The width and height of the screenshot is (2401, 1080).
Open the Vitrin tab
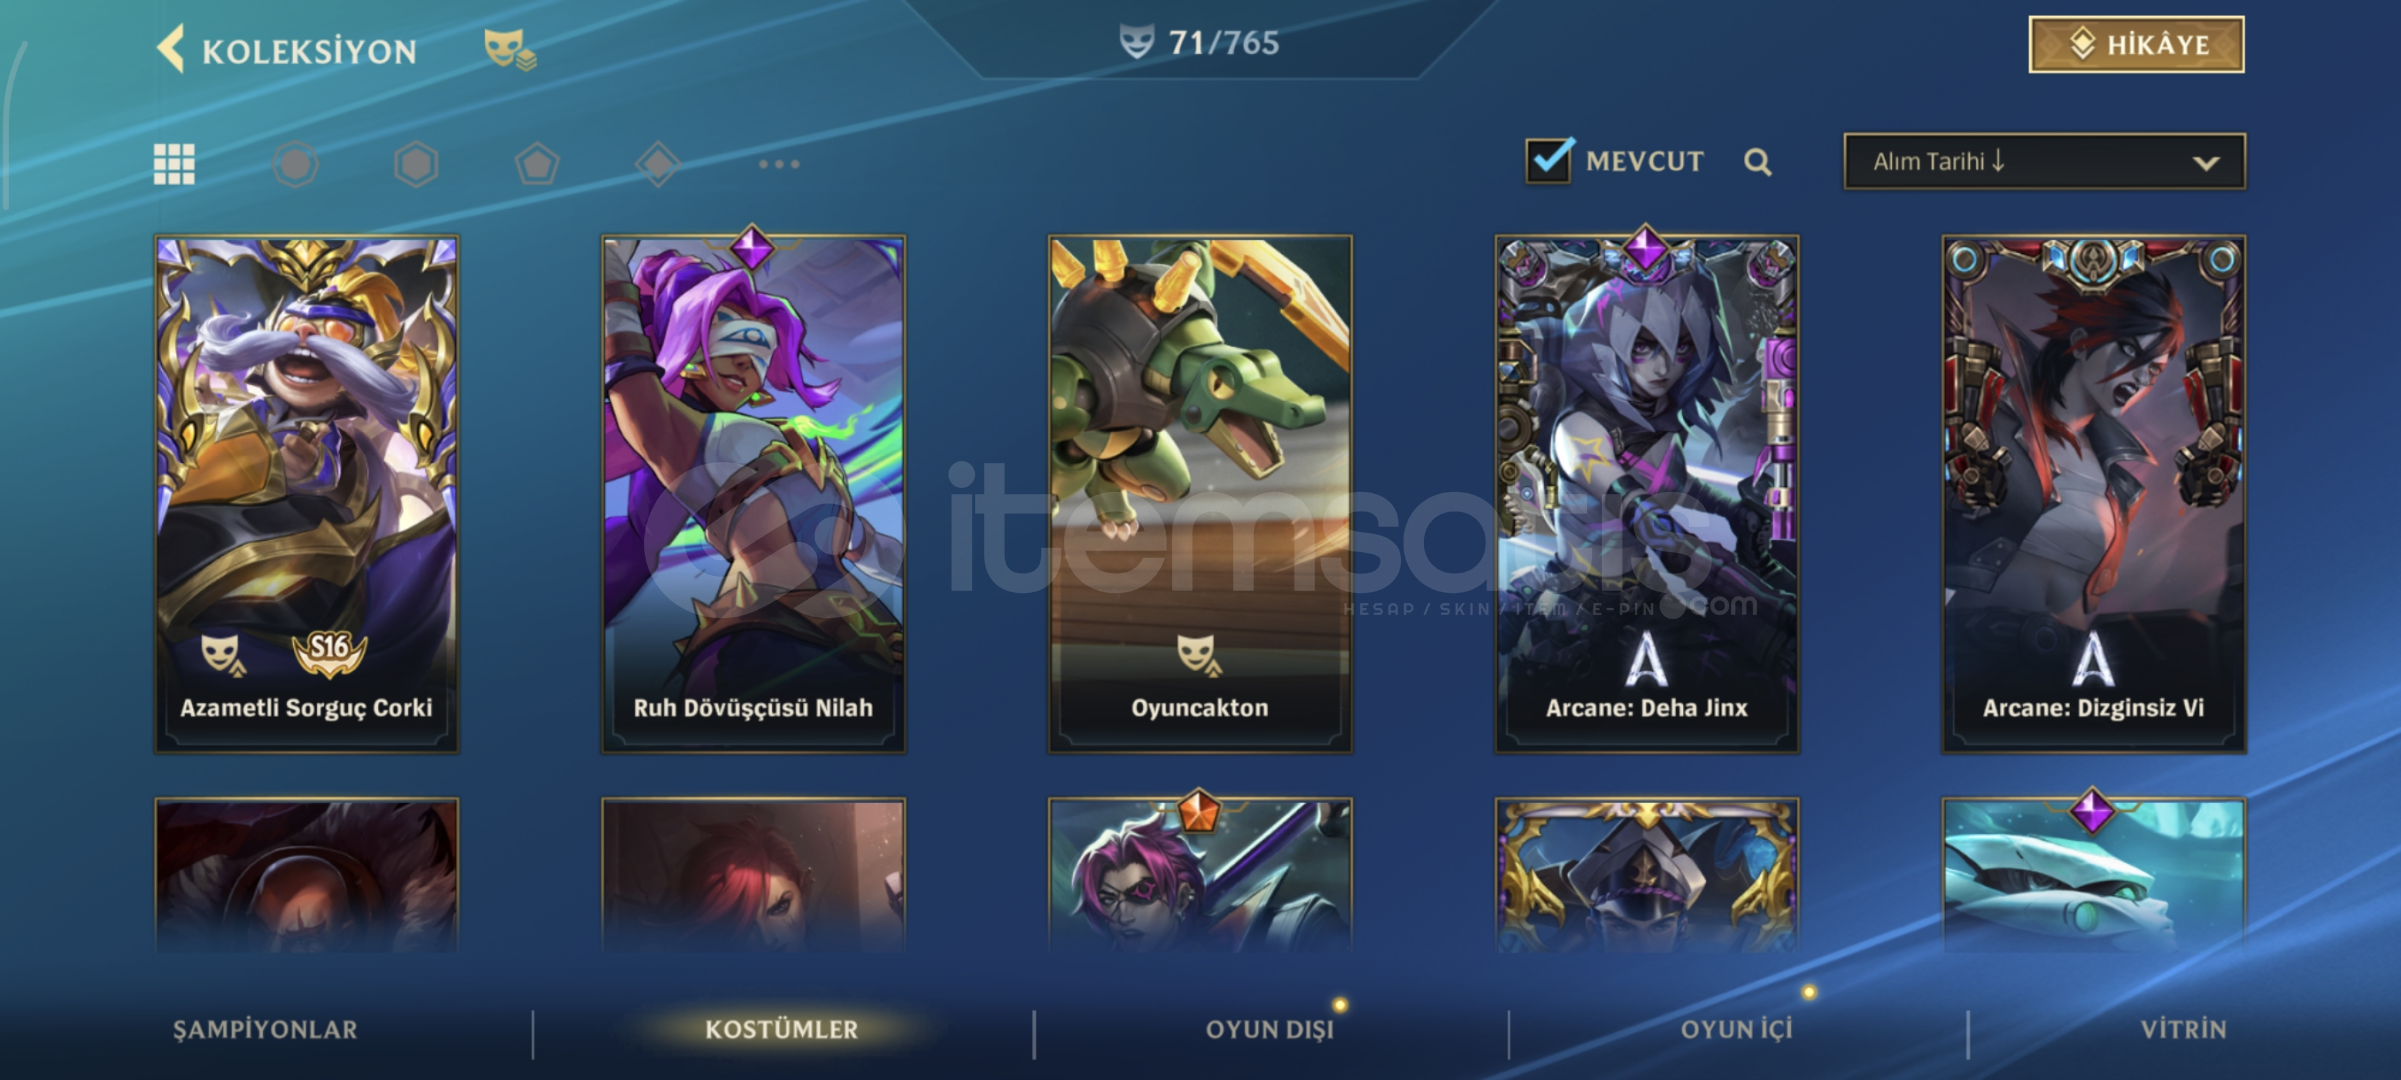tap(2184, 1030)
